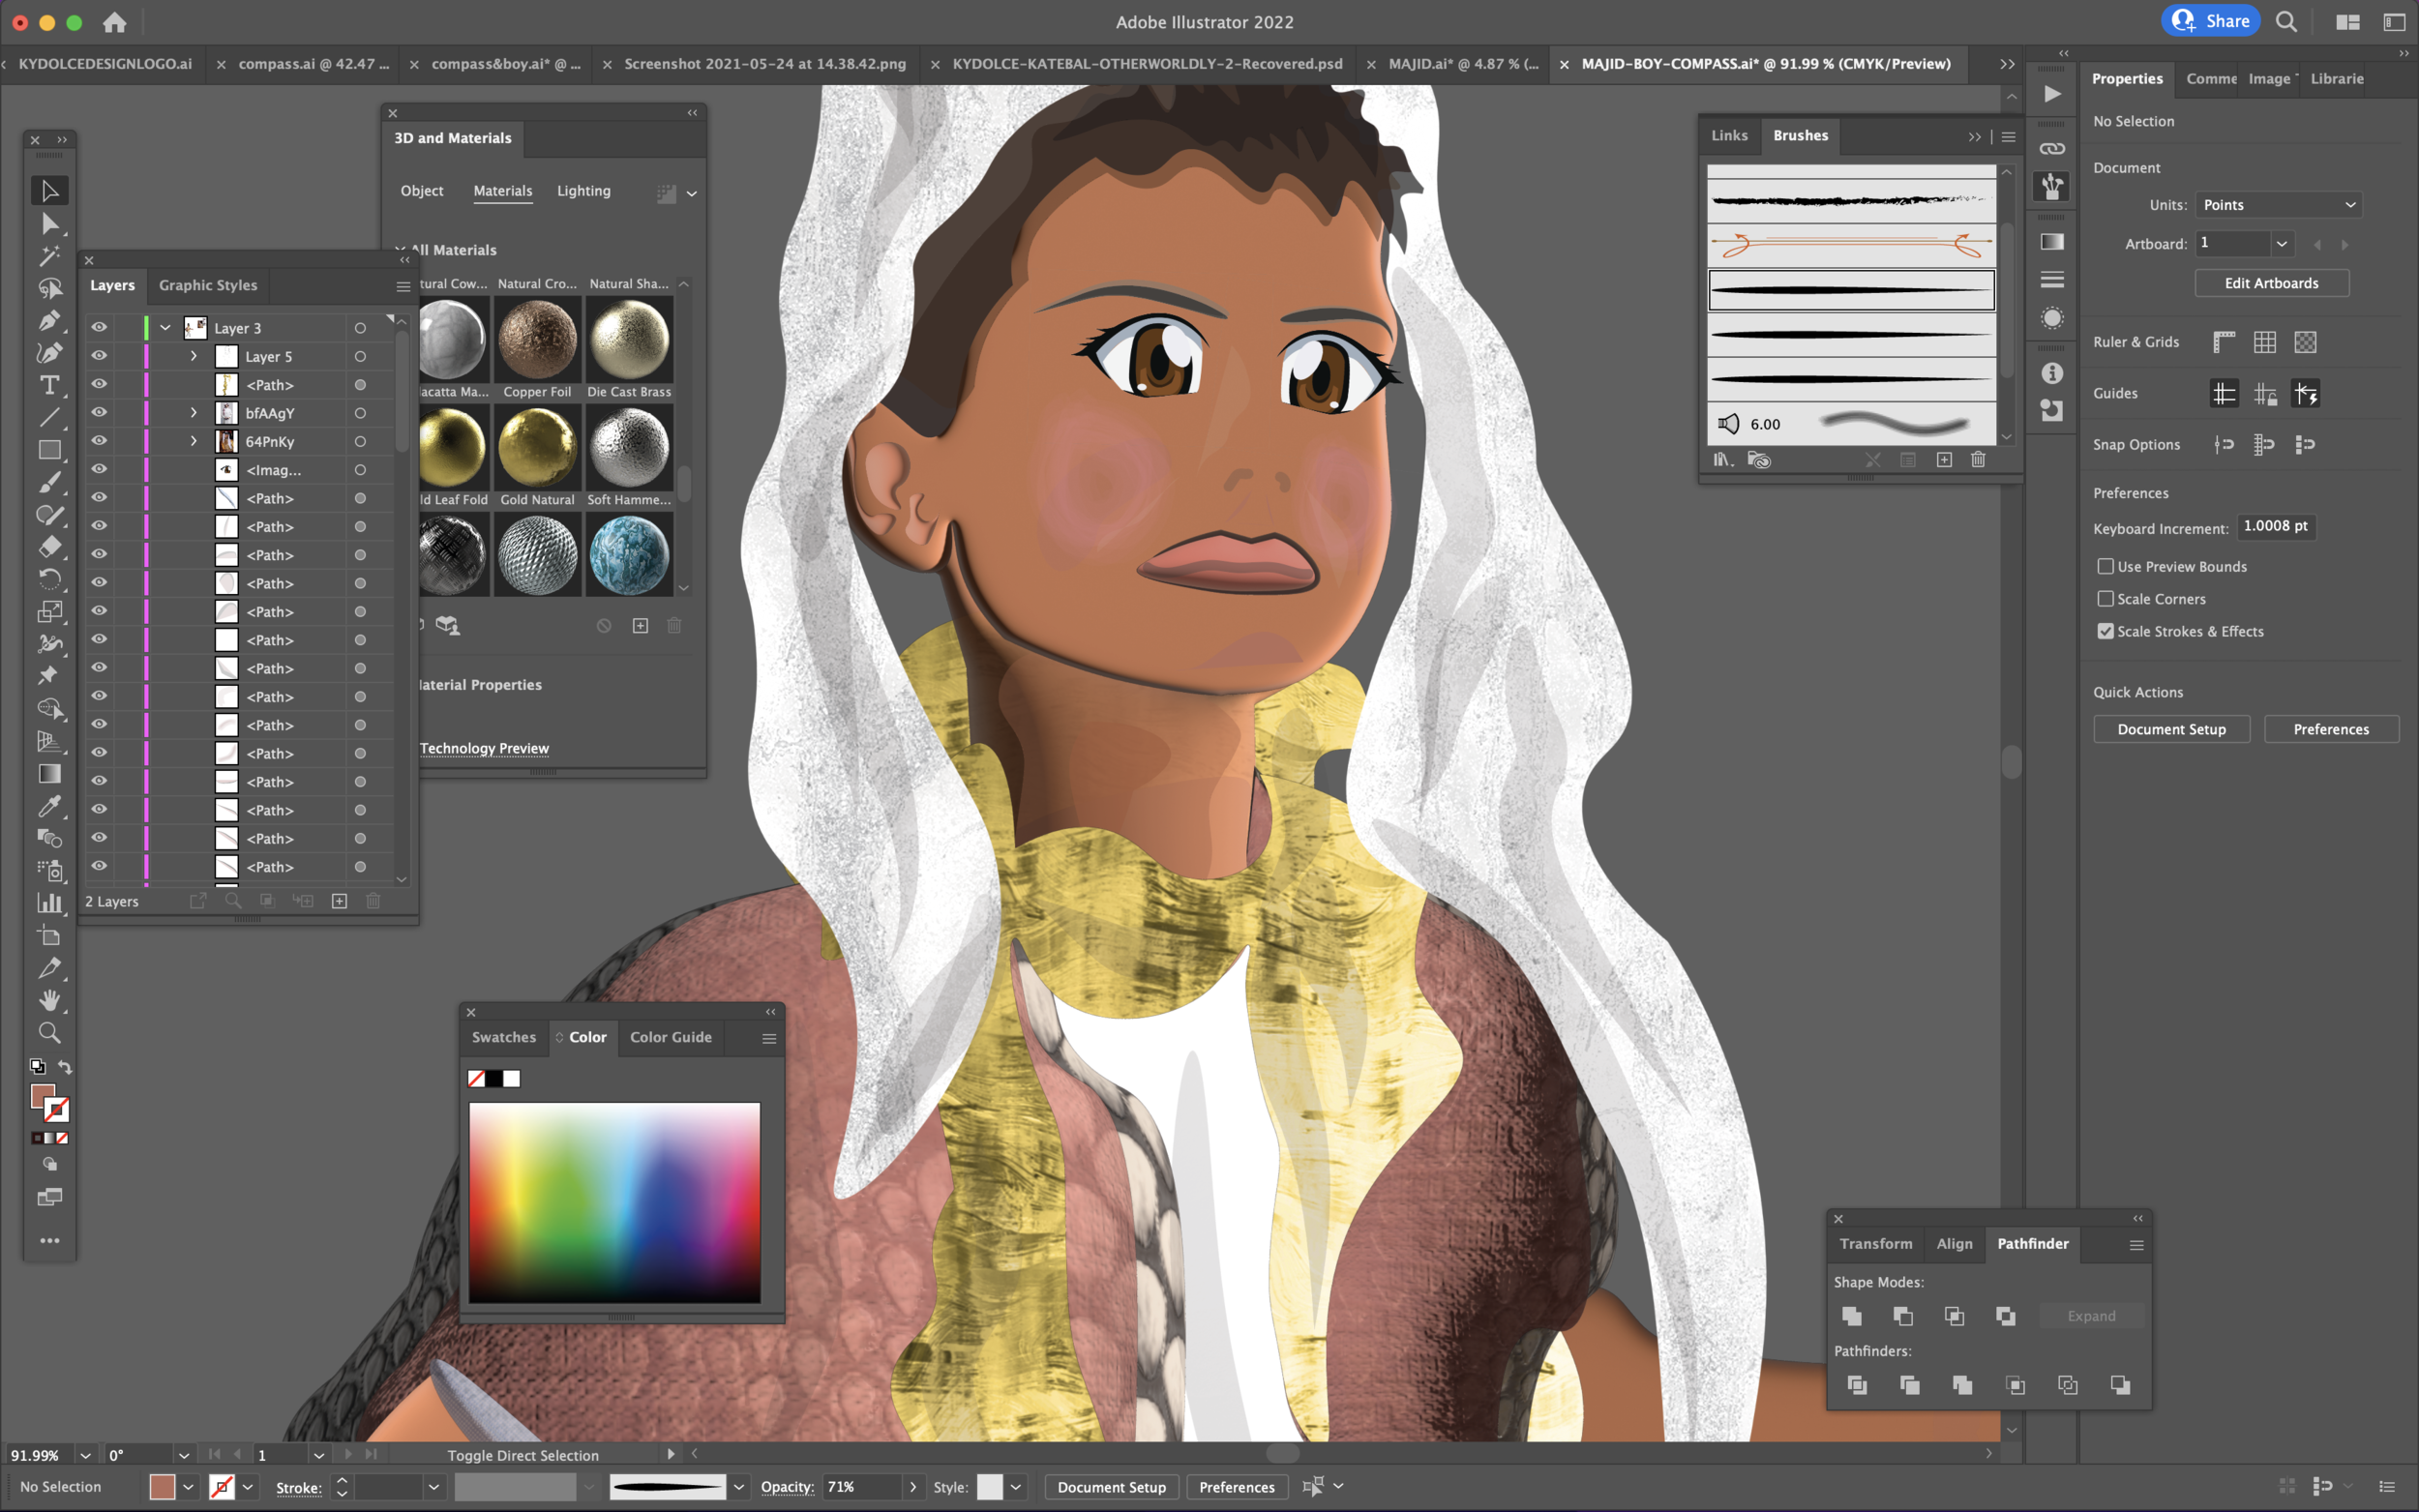Viewport: 2419px width, 1512px height.
Task: Switch to the Lighting tab
Action: [583, 191]
